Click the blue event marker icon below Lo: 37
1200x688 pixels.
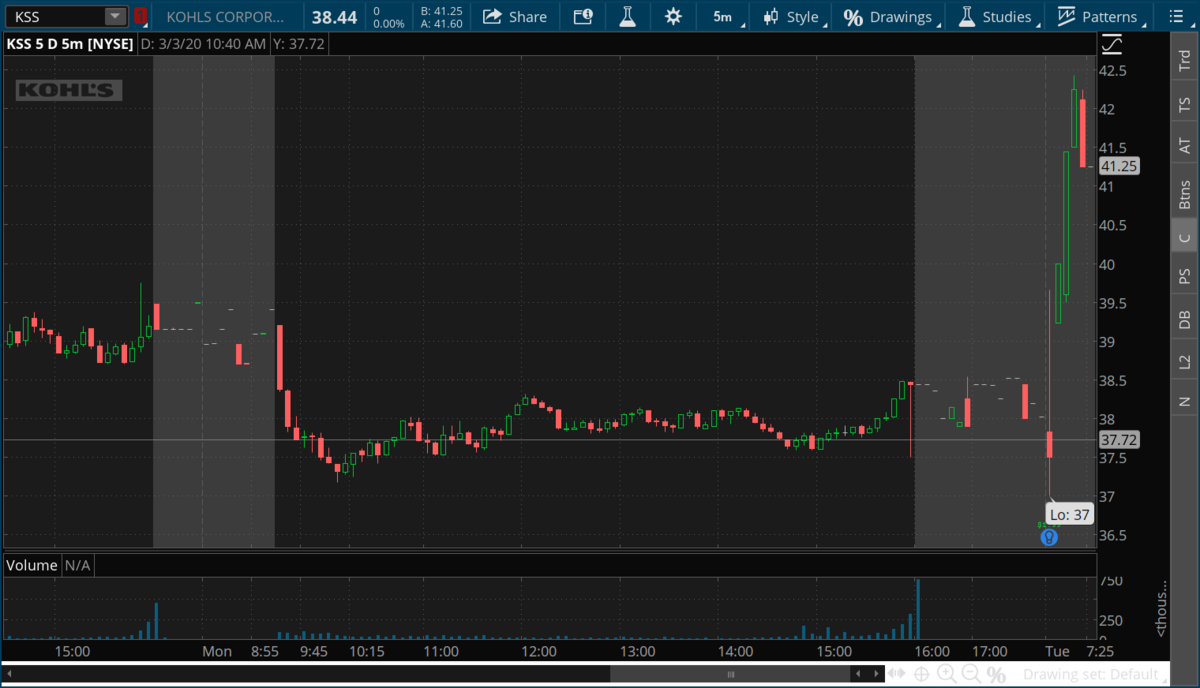[x=1048, y=537]
